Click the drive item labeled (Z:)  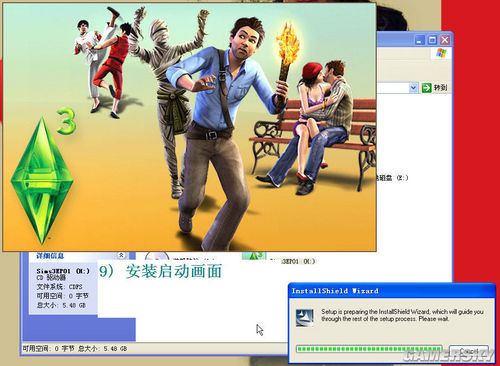click(392, 178)
